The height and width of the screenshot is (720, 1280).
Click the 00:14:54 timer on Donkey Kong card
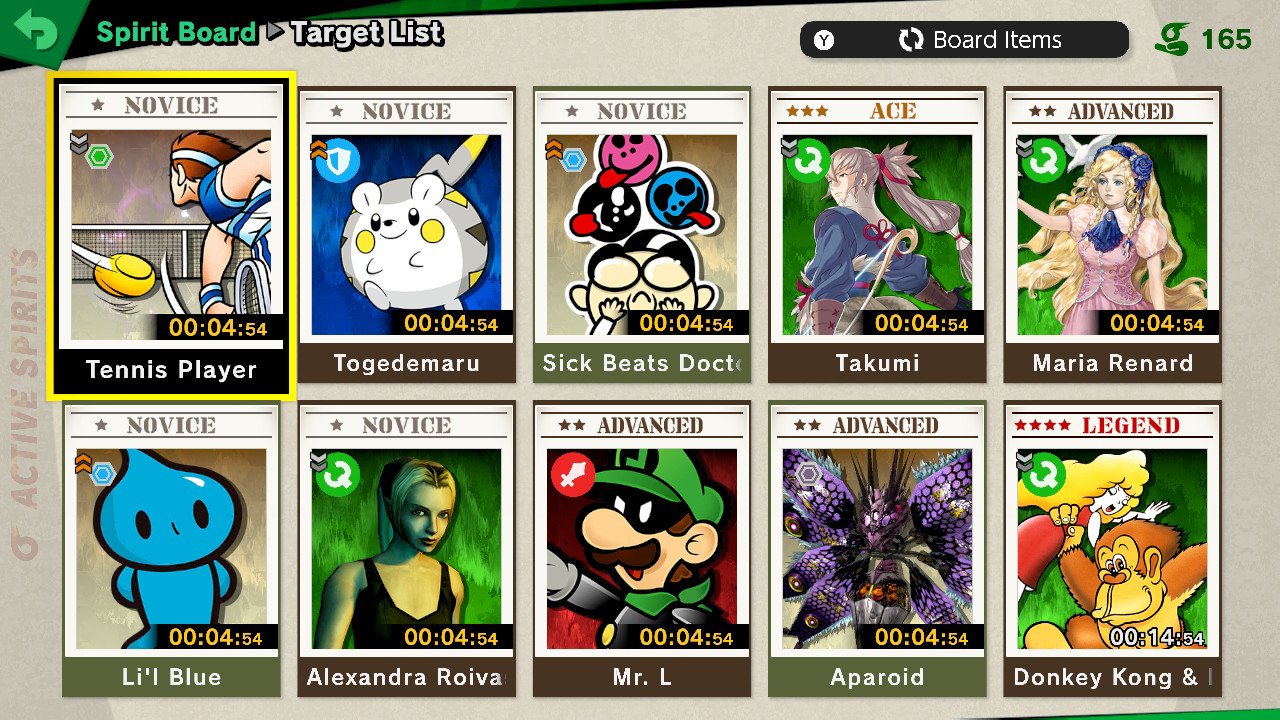1156,637
